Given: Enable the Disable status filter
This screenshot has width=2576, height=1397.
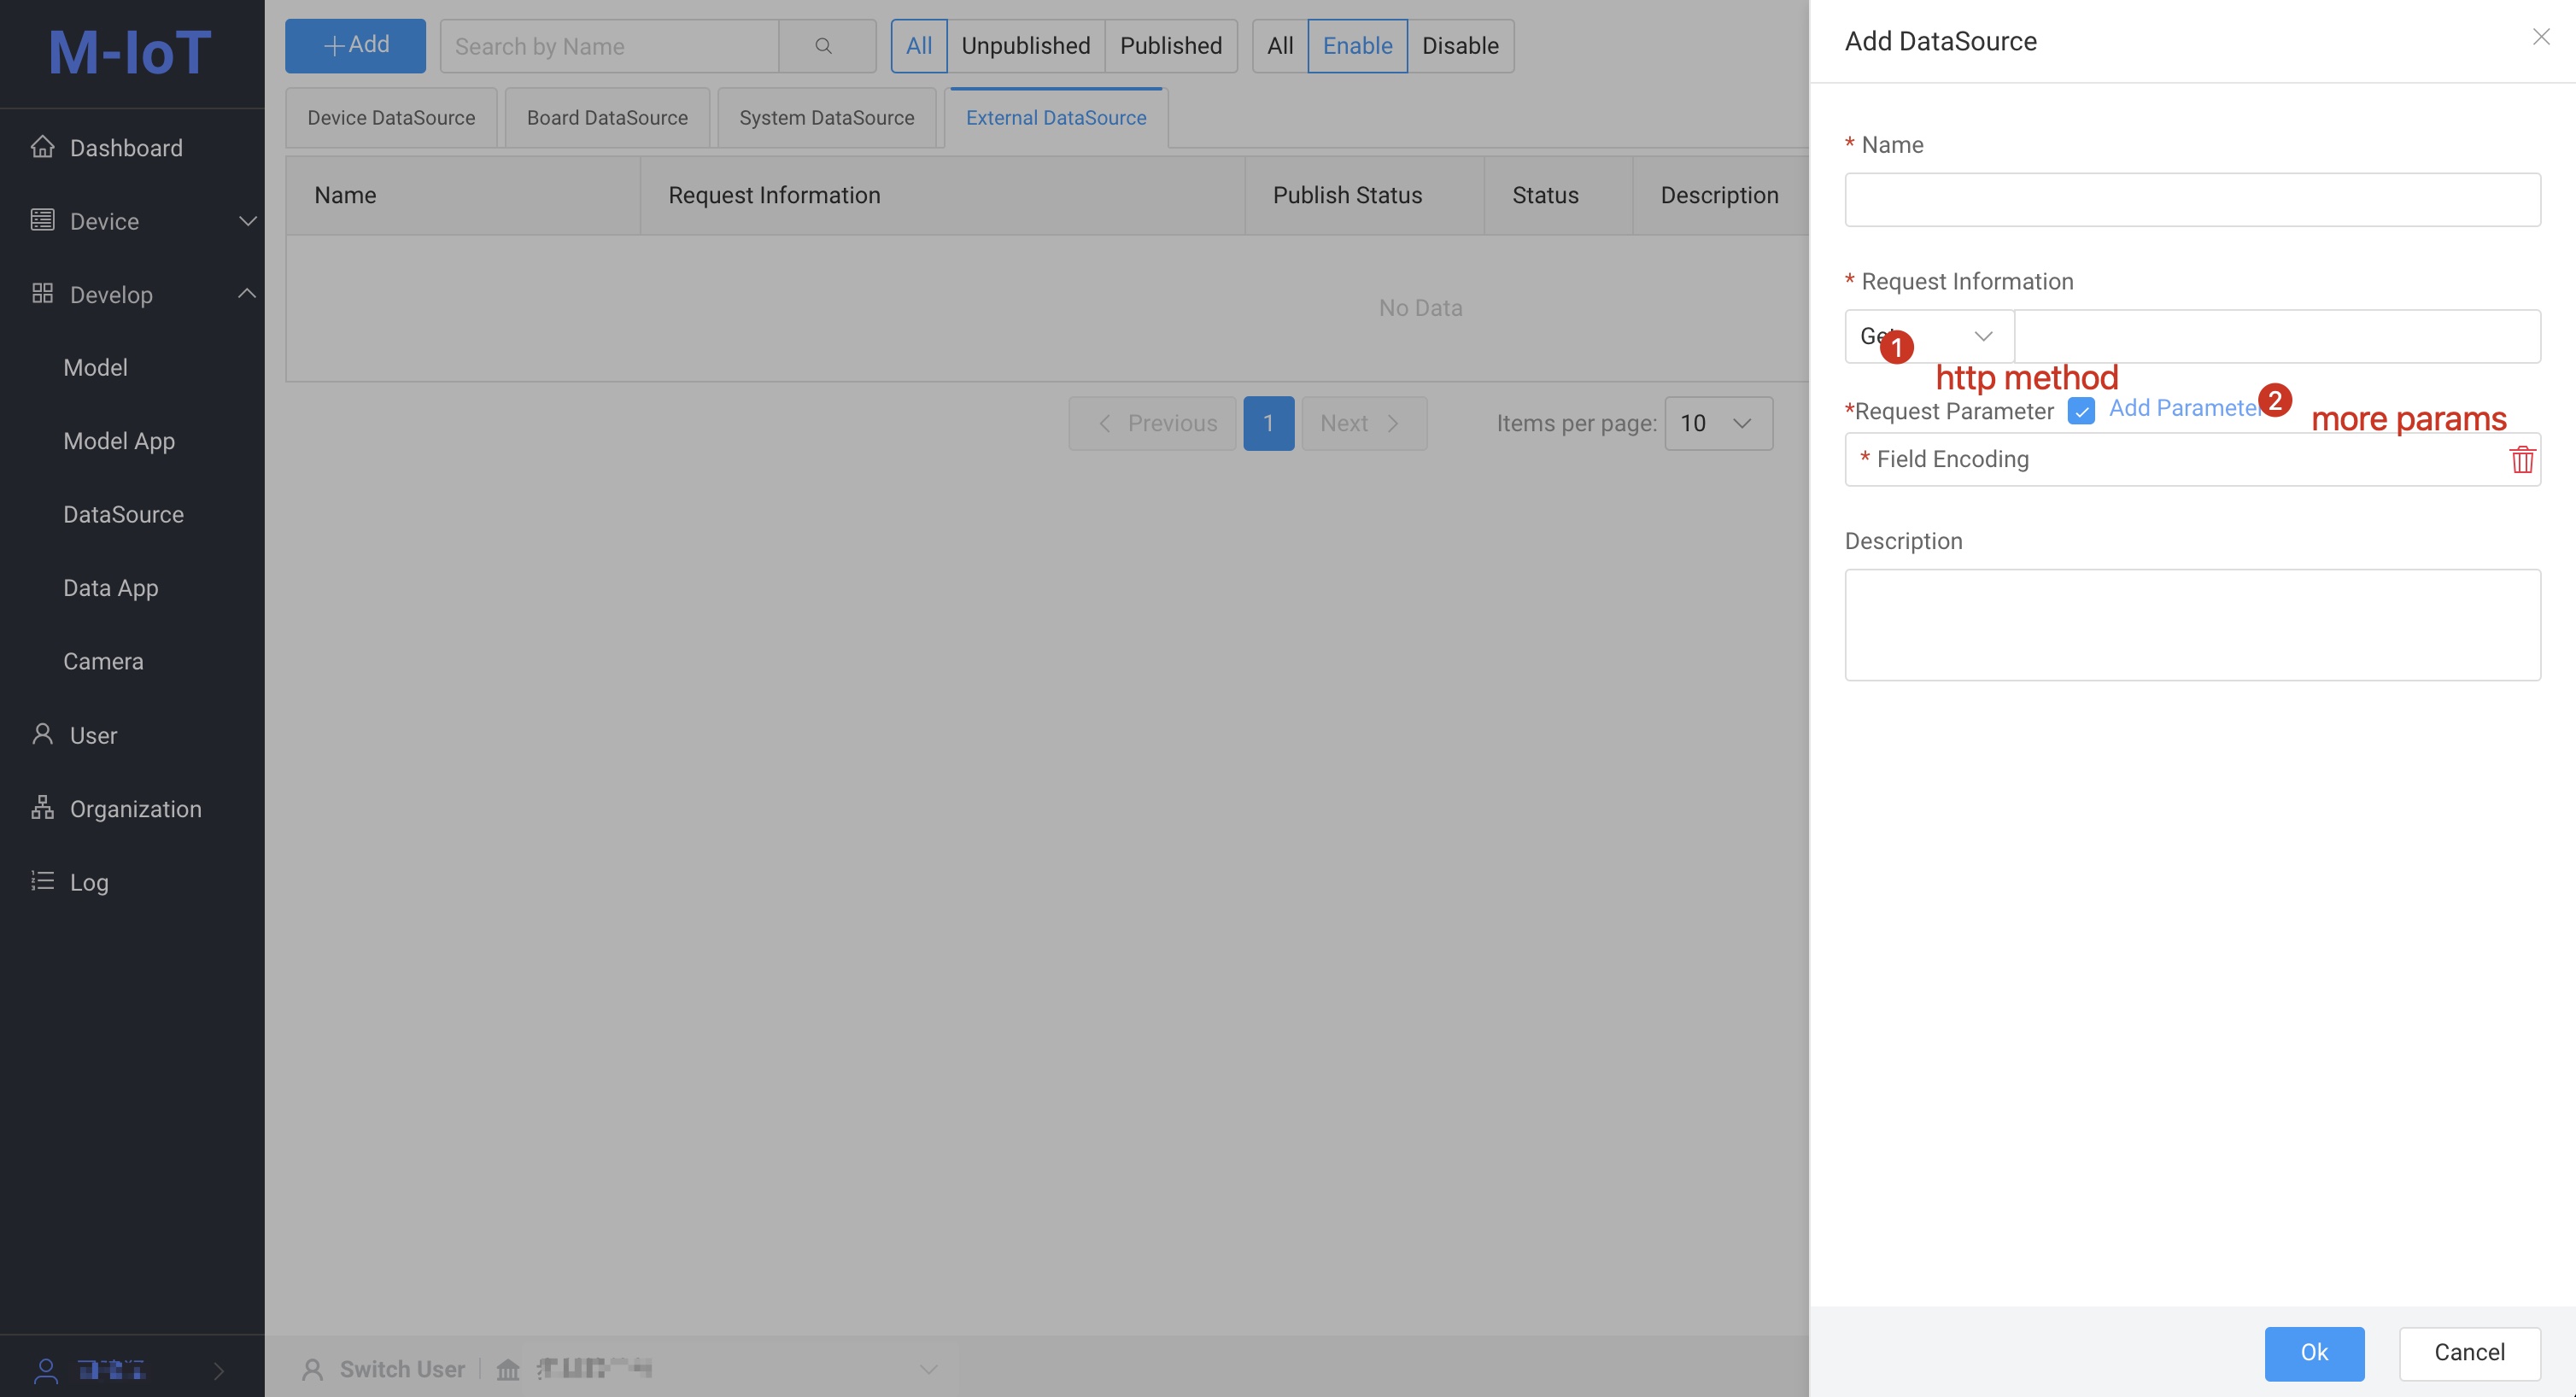Looking at the screenshot, I should tap(1457, 44).
